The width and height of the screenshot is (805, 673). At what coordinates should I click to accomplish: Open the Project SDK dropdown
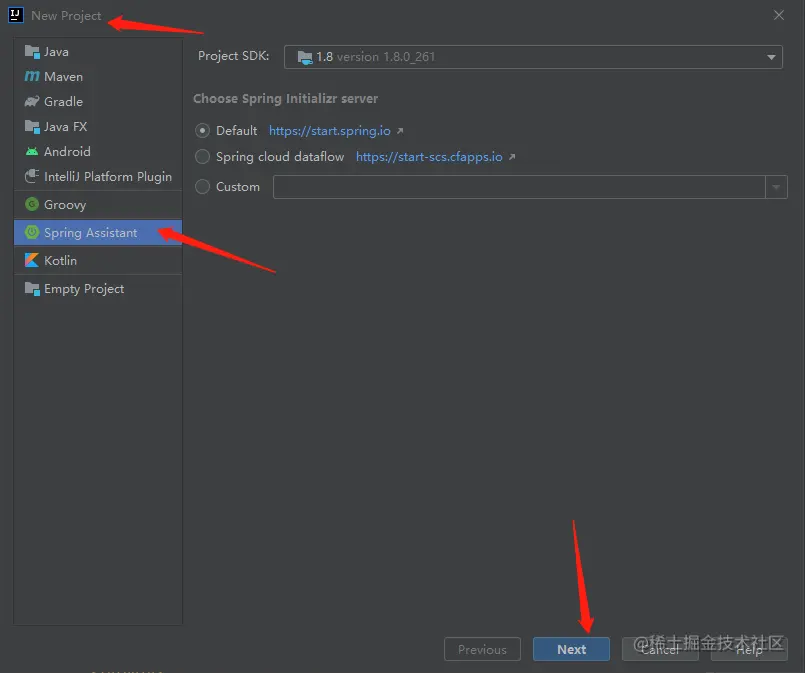tap(771, 57)
